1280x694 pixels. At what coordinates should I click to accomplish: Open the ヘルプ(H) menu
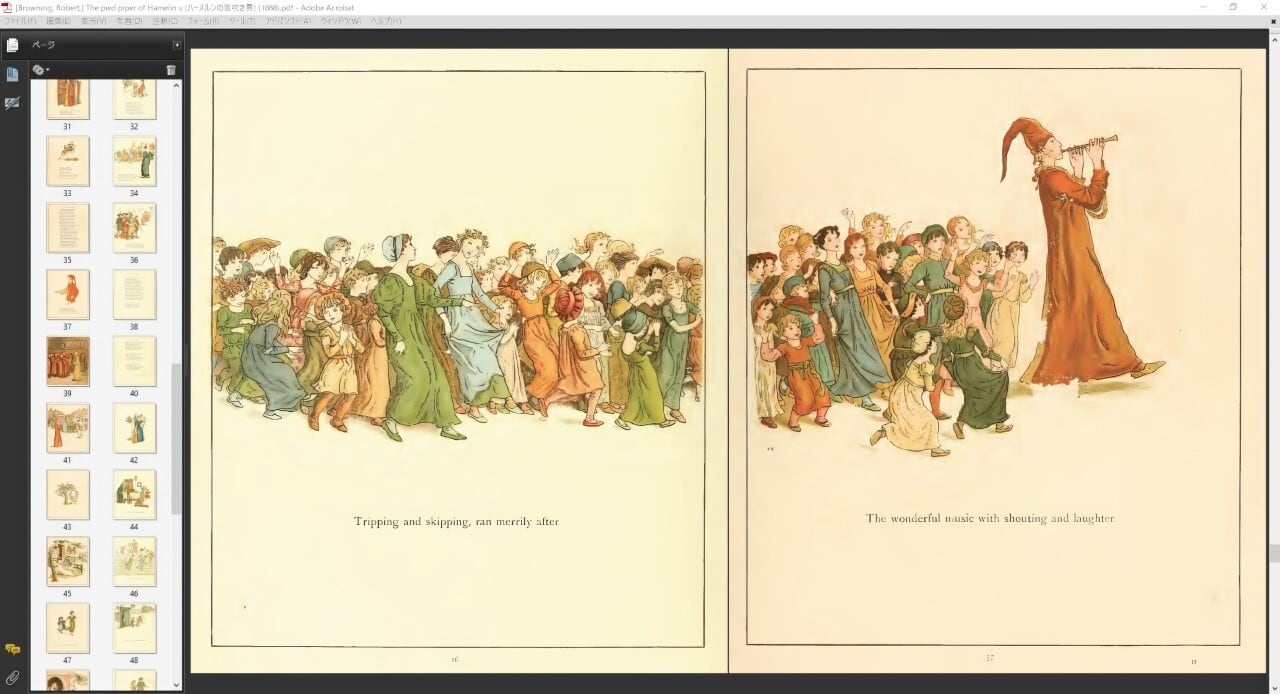click(x=386, y=20)
